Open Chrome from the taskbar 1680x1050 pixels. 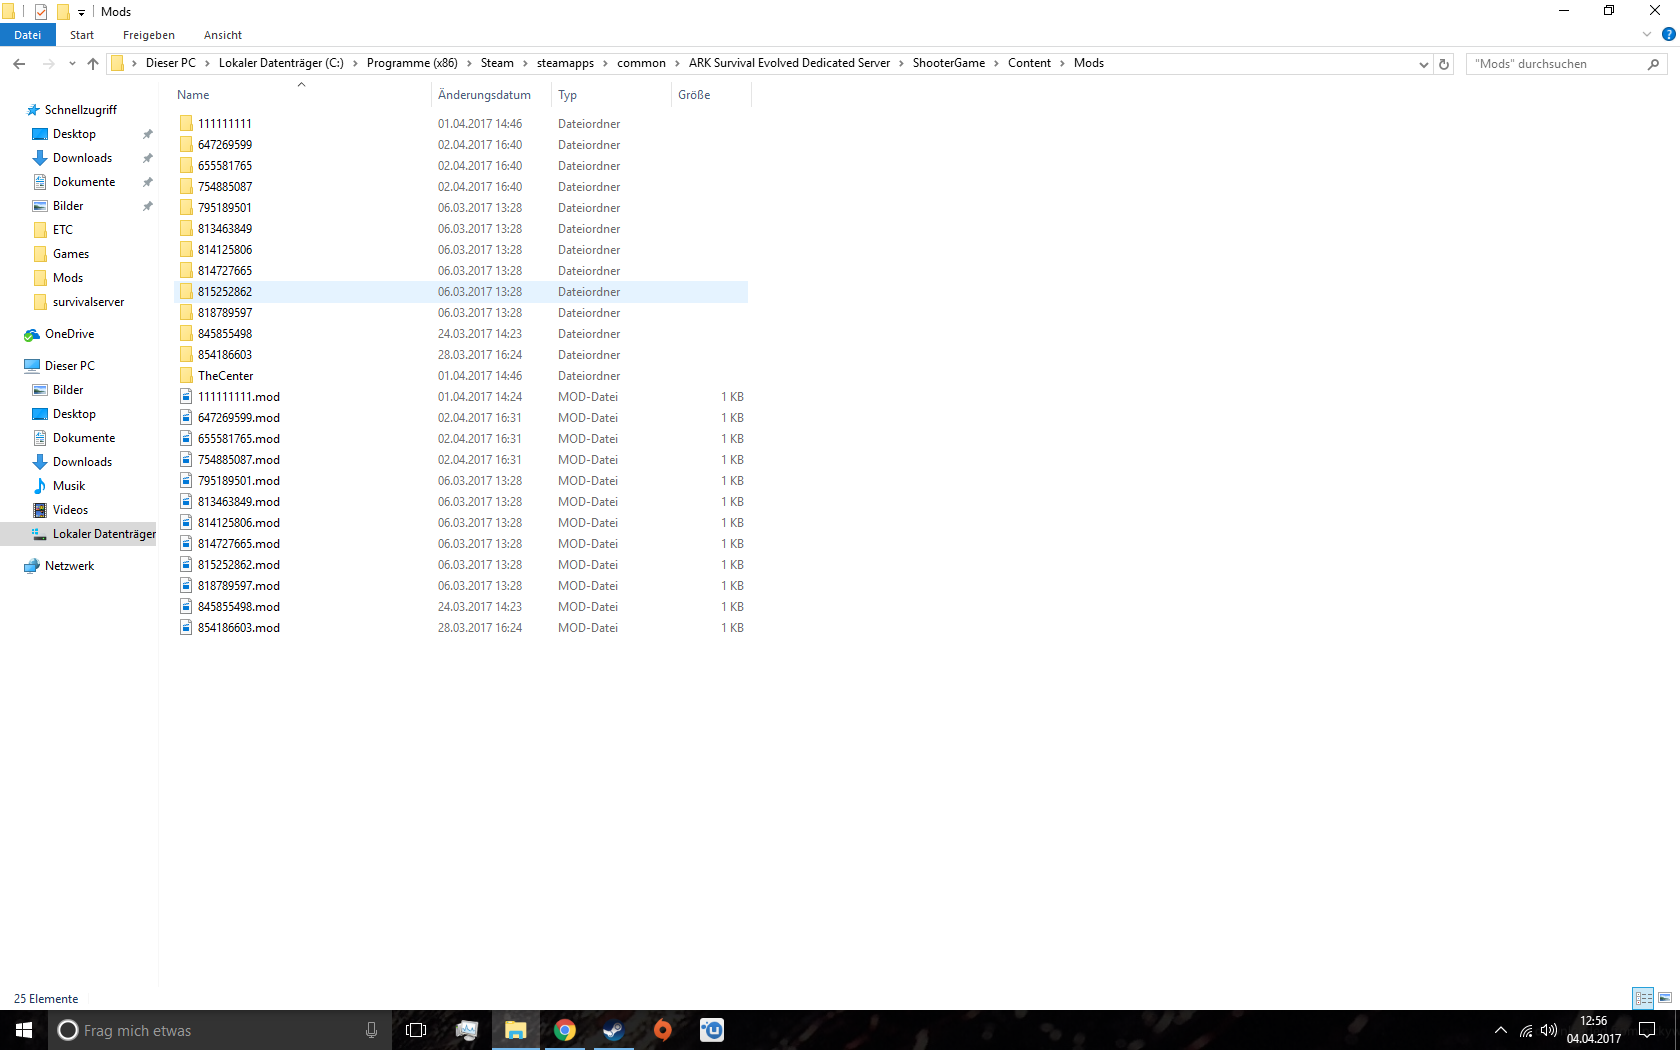[565, 1030]
